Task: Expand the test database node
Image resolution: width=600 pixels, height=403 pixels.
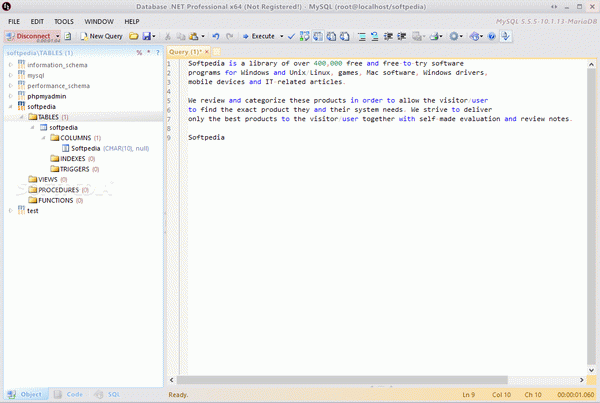Action: (11, 210)
